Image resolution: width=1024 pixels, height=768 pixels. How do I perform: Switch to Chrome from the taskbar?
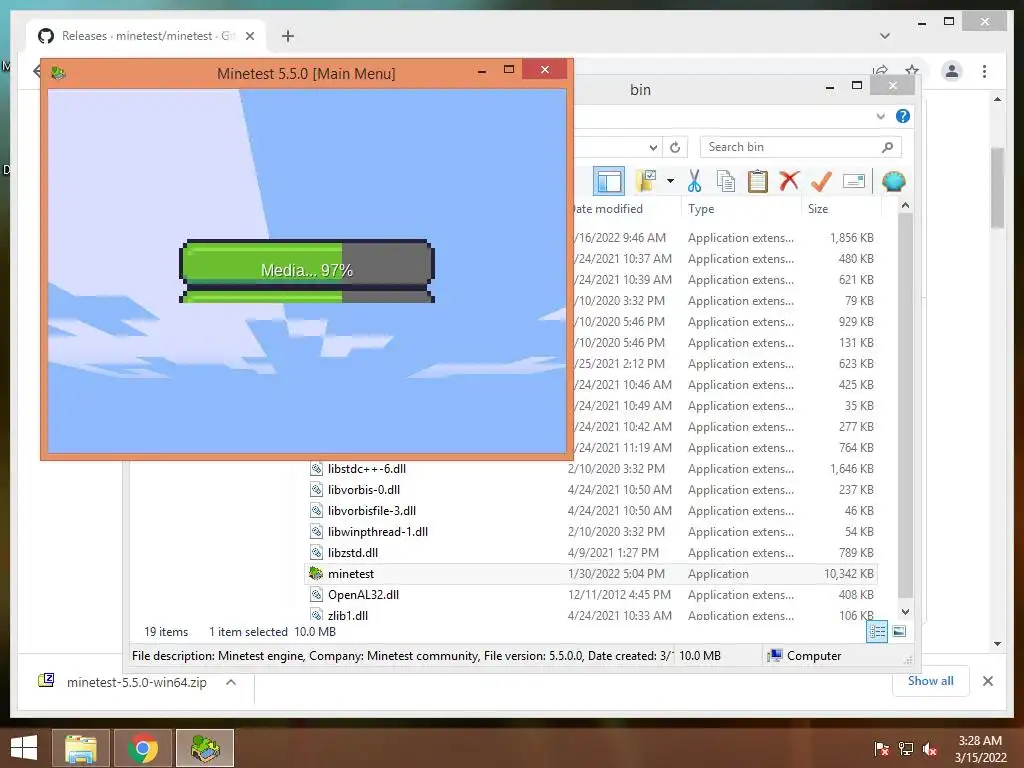pos(143,748)
